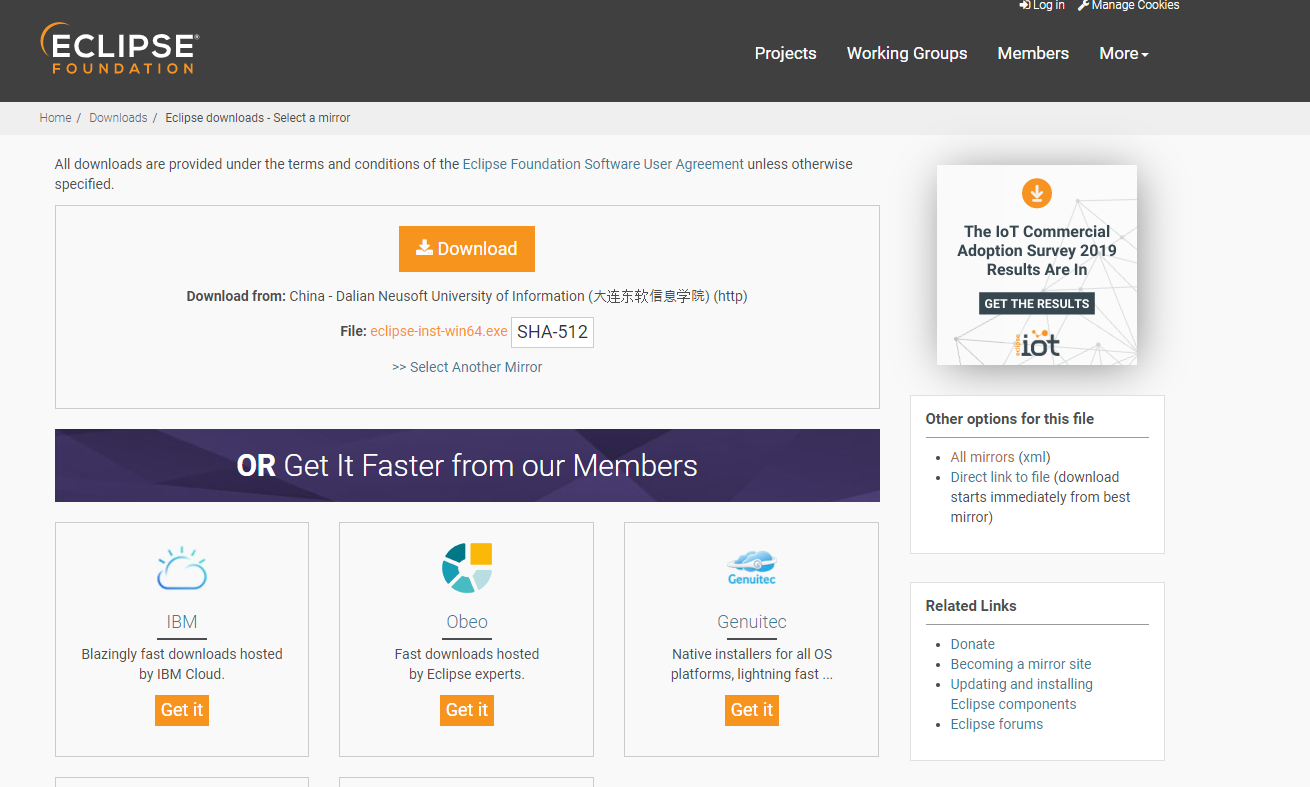Open Becoming a mirror site link
The image size is (1310, 787).
click(x=1021, y=664)
